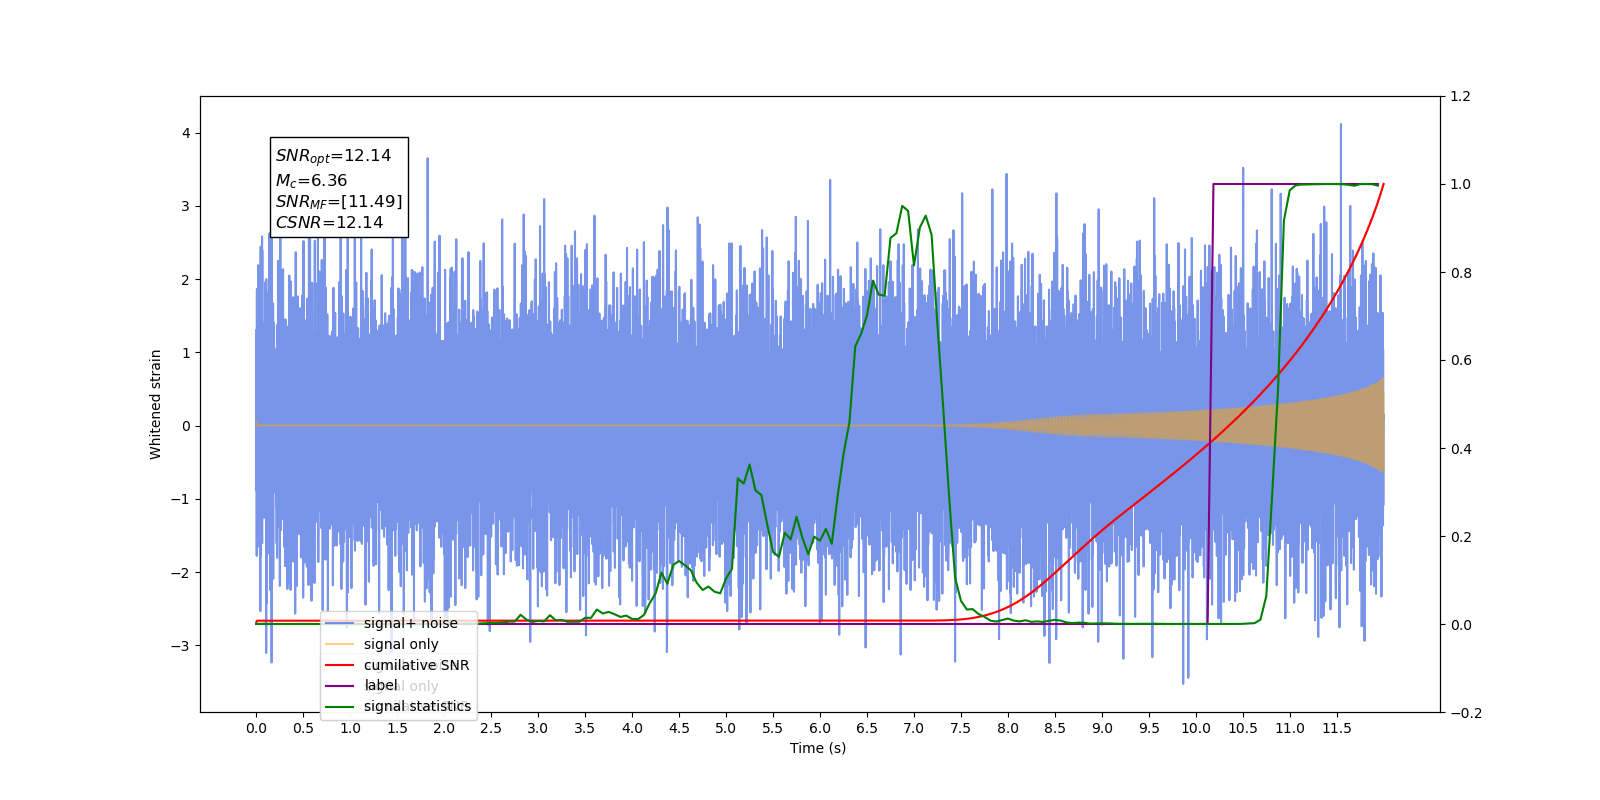The image size is (1600, 800).
Task: Click the SNRMF=[11.49] annotation text
Action: [x=339, y=202]
